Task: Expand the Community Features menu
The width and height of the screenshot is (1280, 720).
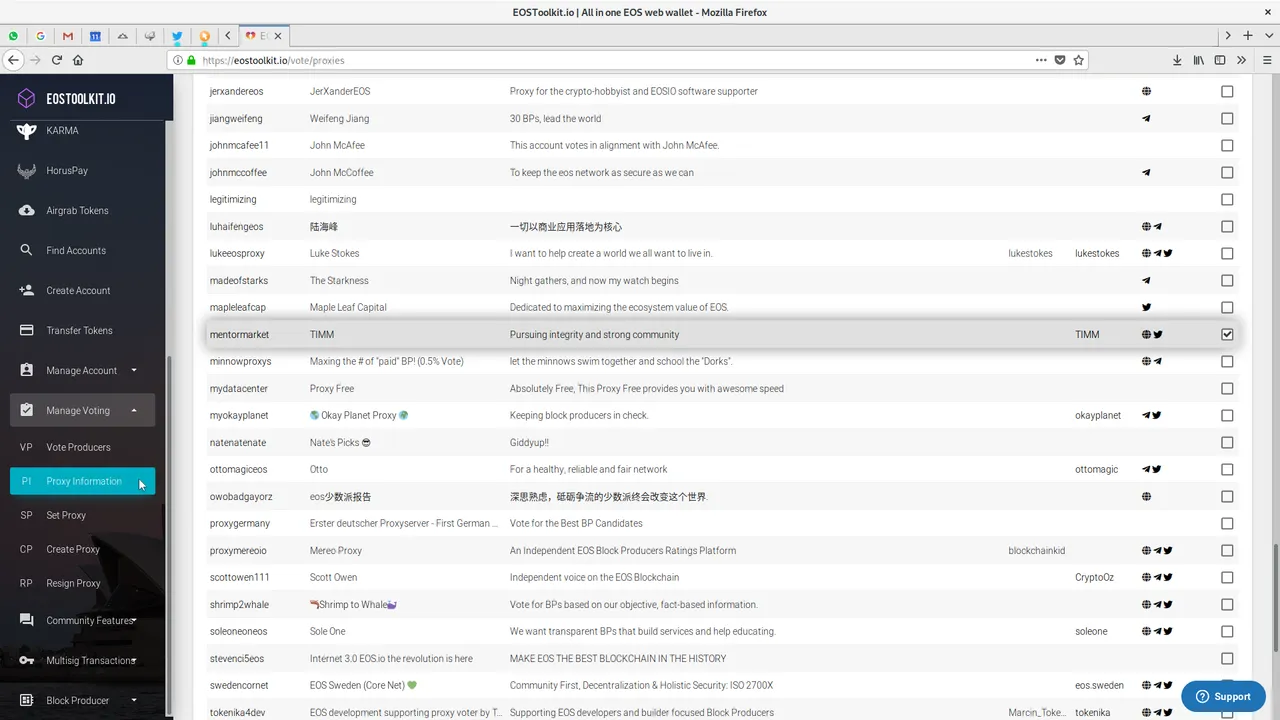Action: click(x=82, y=620)
